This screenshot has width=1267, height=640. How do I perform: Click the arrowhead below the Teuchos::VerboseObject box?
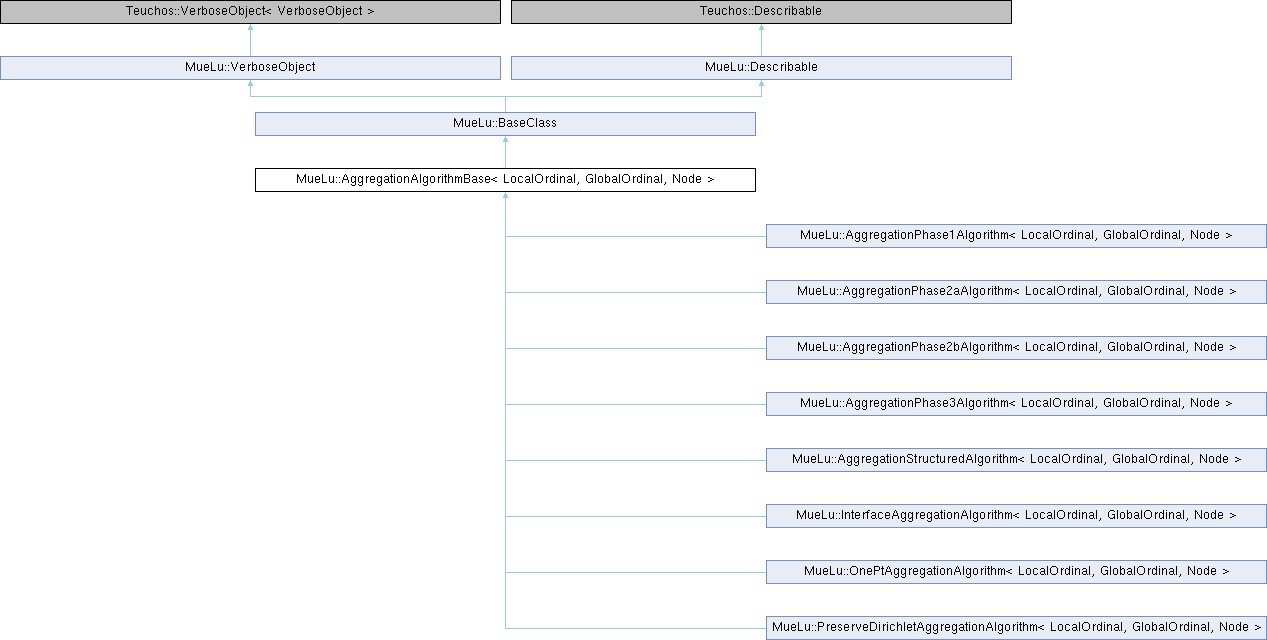(x=250, y=29)
